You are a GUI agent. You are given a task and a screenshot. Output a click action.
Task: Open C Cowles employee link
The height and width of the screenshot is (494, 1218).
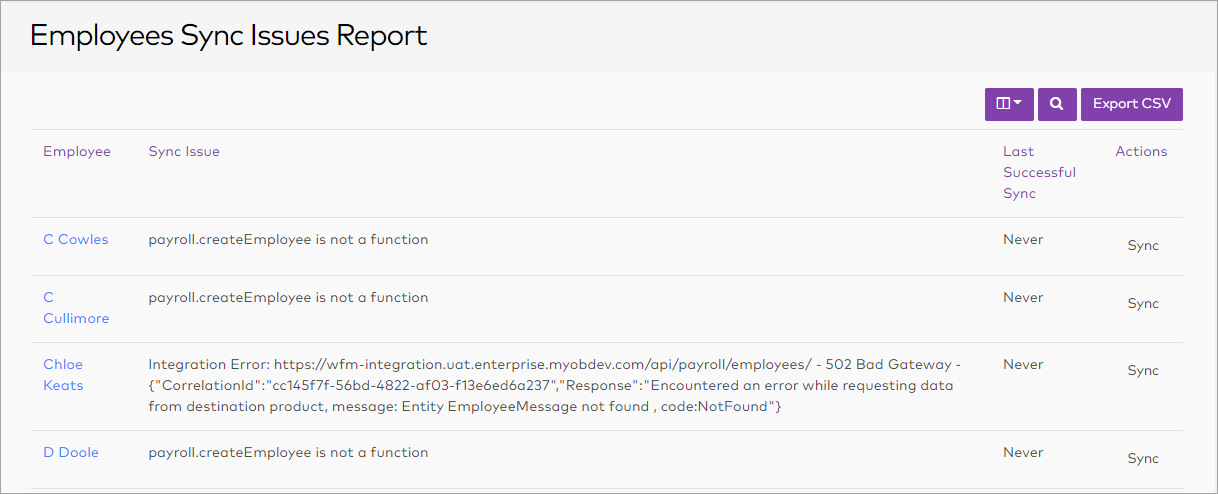tap(76, 240)
